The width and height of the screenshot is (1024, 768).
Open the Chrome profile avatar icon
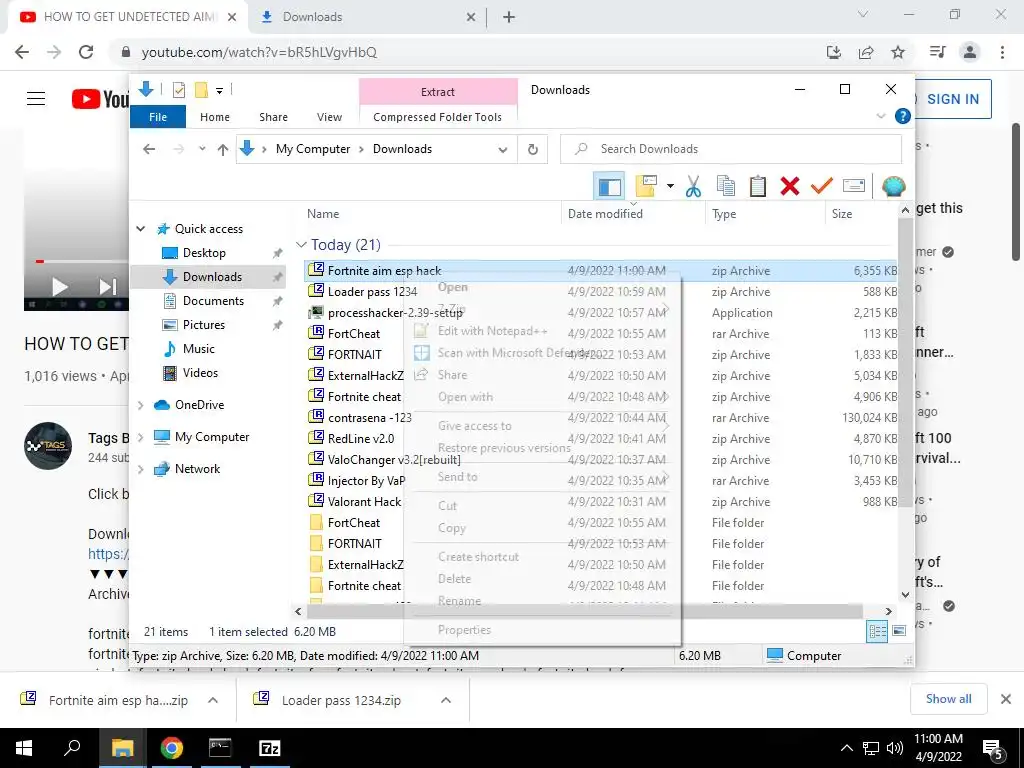pos(970,52)
